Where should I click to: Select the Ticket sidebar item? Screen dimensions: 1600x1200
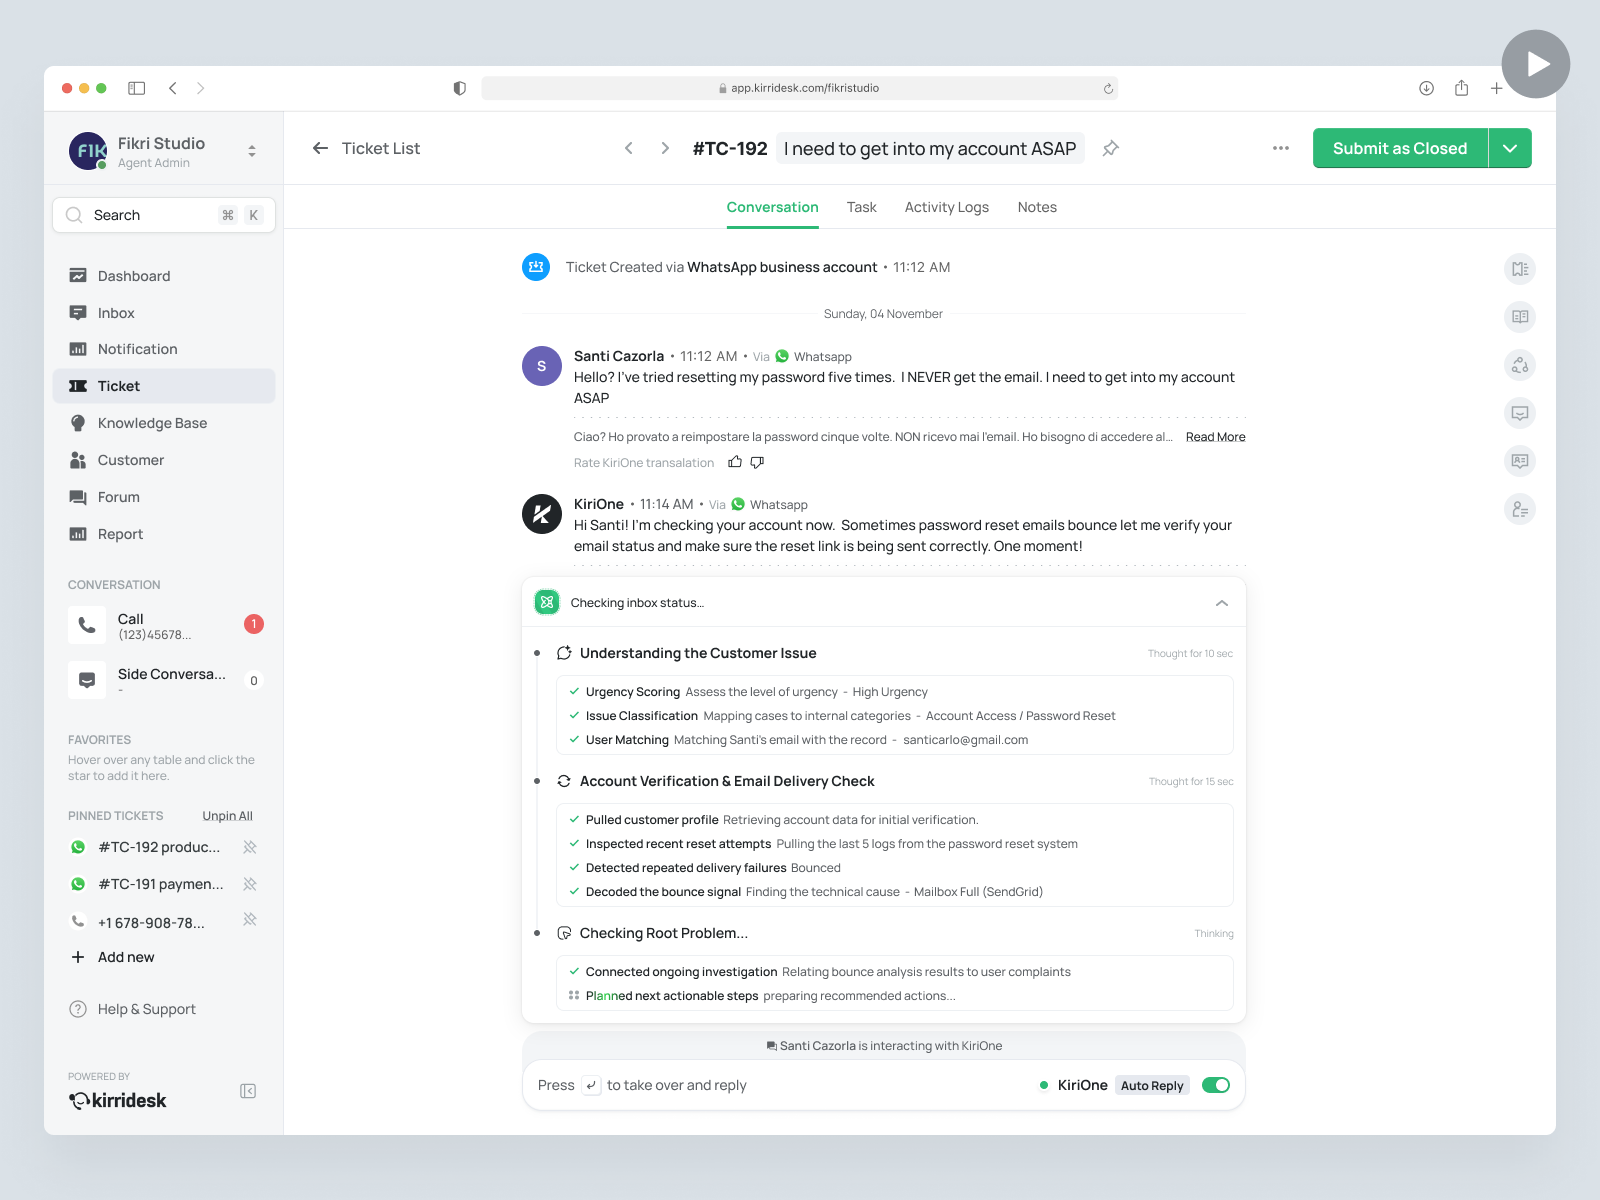(163, 386)
